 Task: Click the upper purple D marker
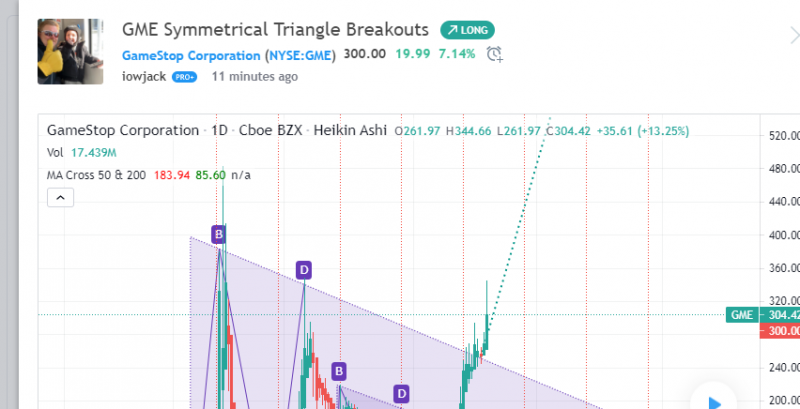point(304,269)
